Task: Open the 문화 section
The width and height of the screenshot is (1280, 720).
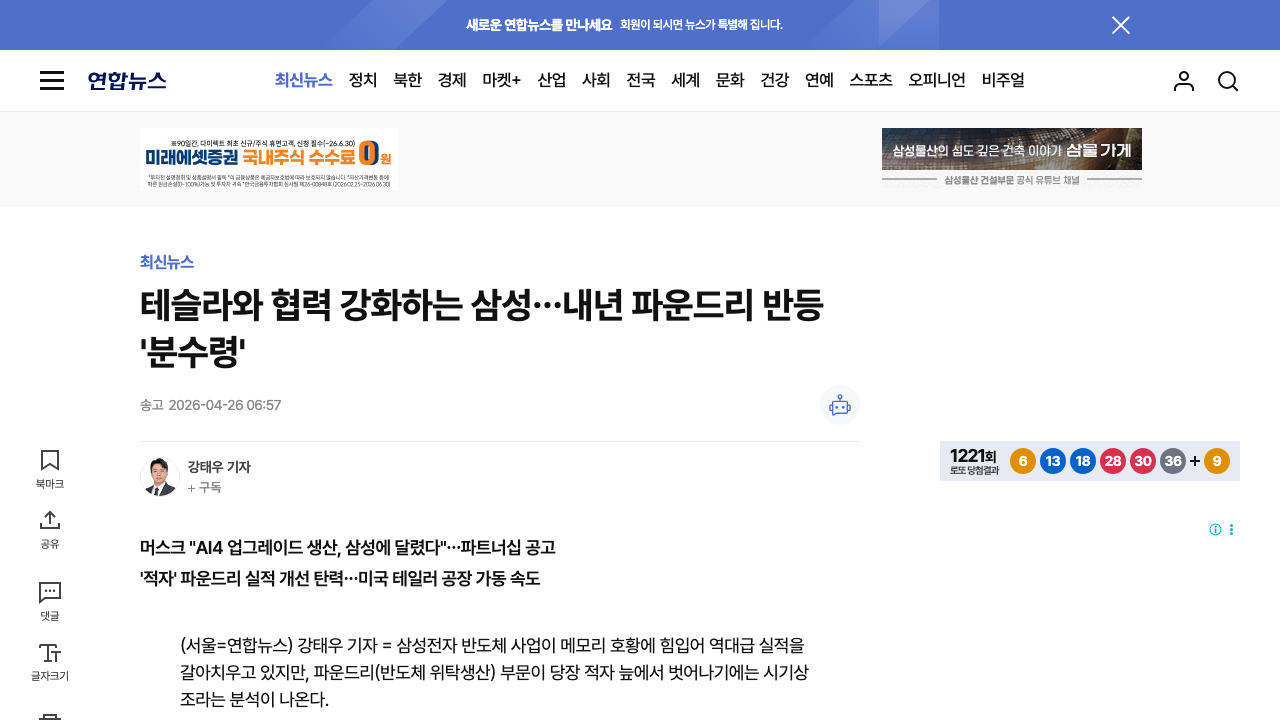Action: click(x=730, y=81)
